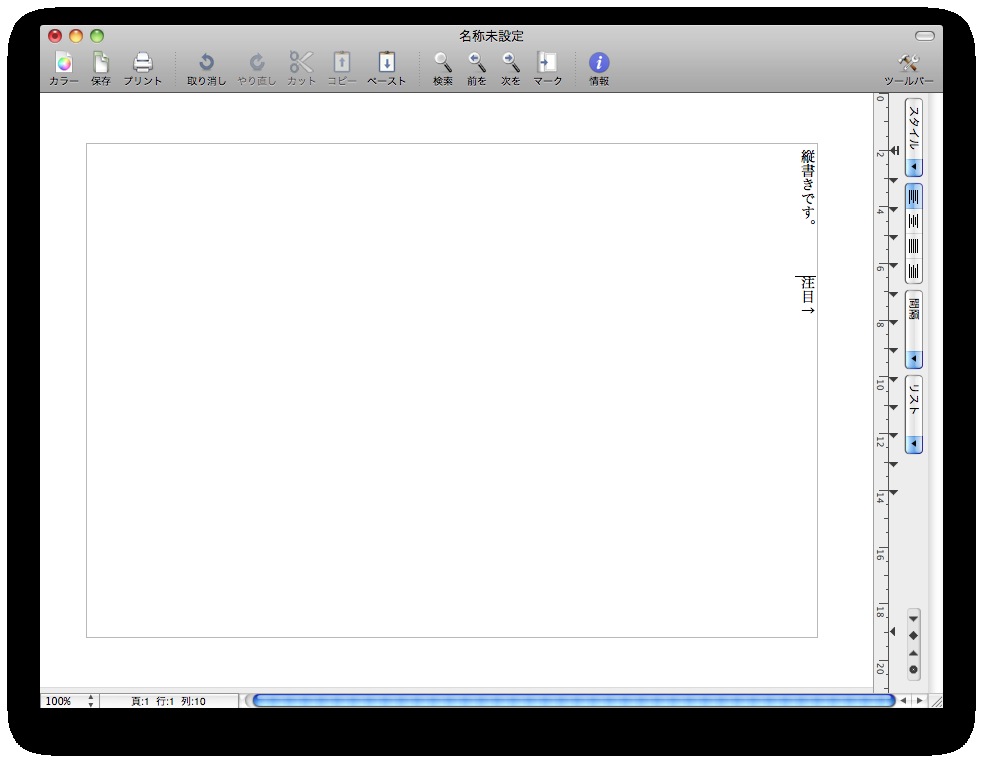The height and width of the screenshot is (763, 983).
Task: Minimize window with yellow button
Action: pyautogui.click(x=76, y=36)
